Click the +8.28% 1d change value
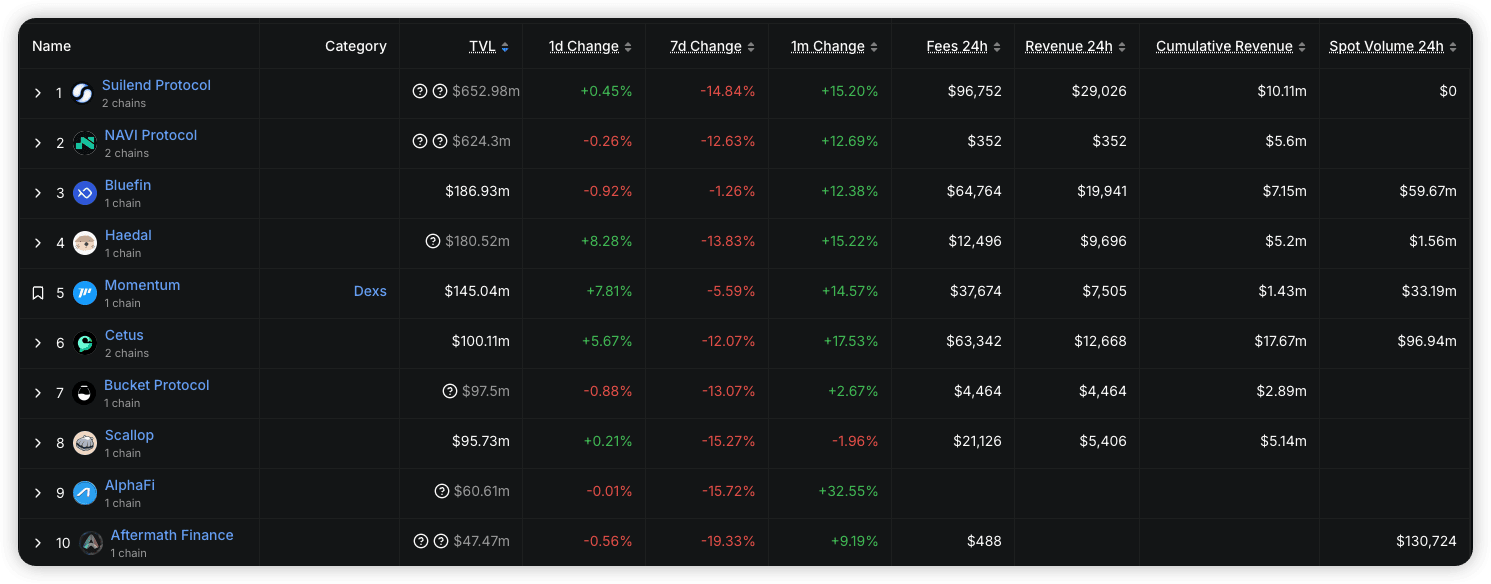The image size is (1491, 584). (x=607, y=241)
